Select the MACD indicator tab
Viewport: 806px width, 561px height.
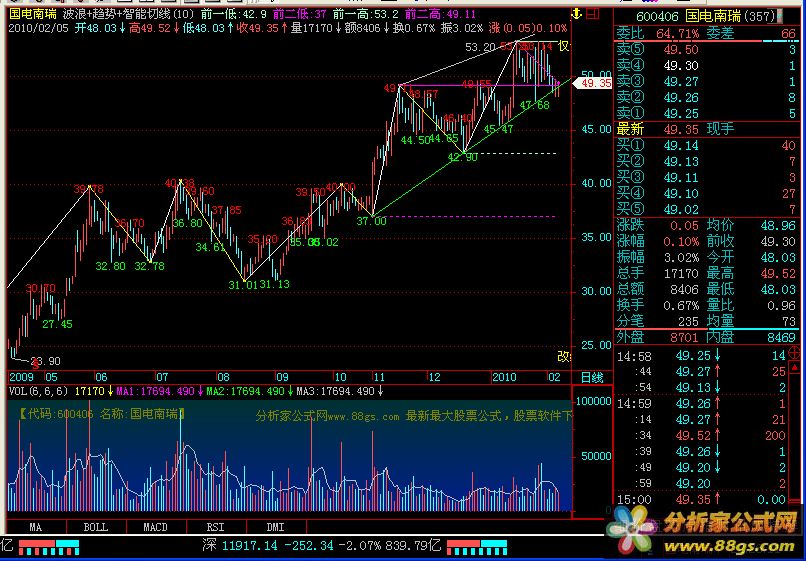pos(155,526)
